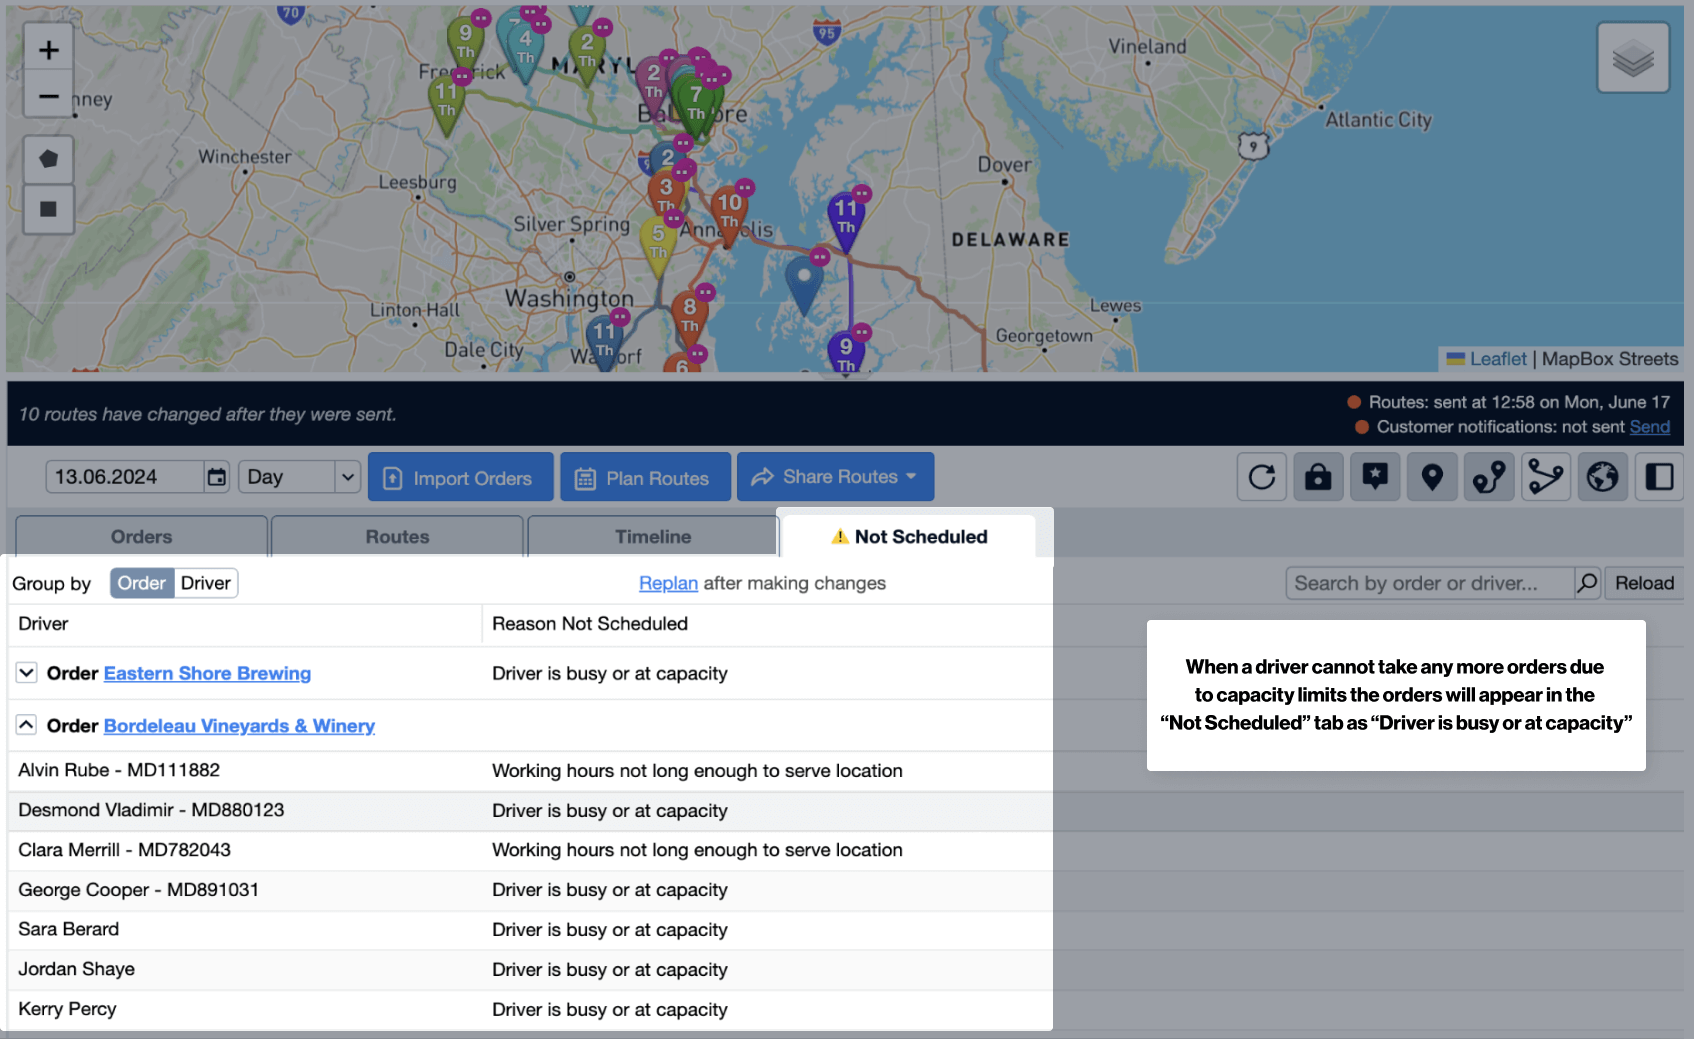This screenshot has width=1694, height=1039.
Task: Collapse the Bordeleau Vineyards & Winery order group
Action: 26,725
